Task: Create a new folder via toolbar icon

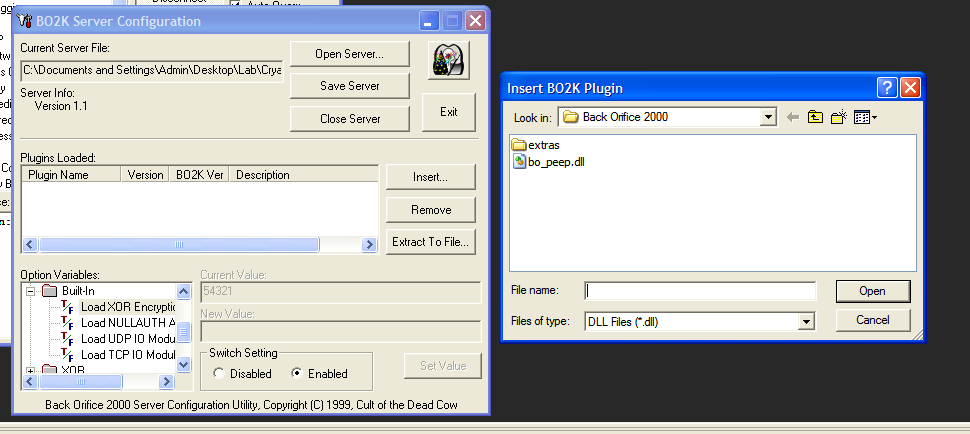Action: (838, 117)
